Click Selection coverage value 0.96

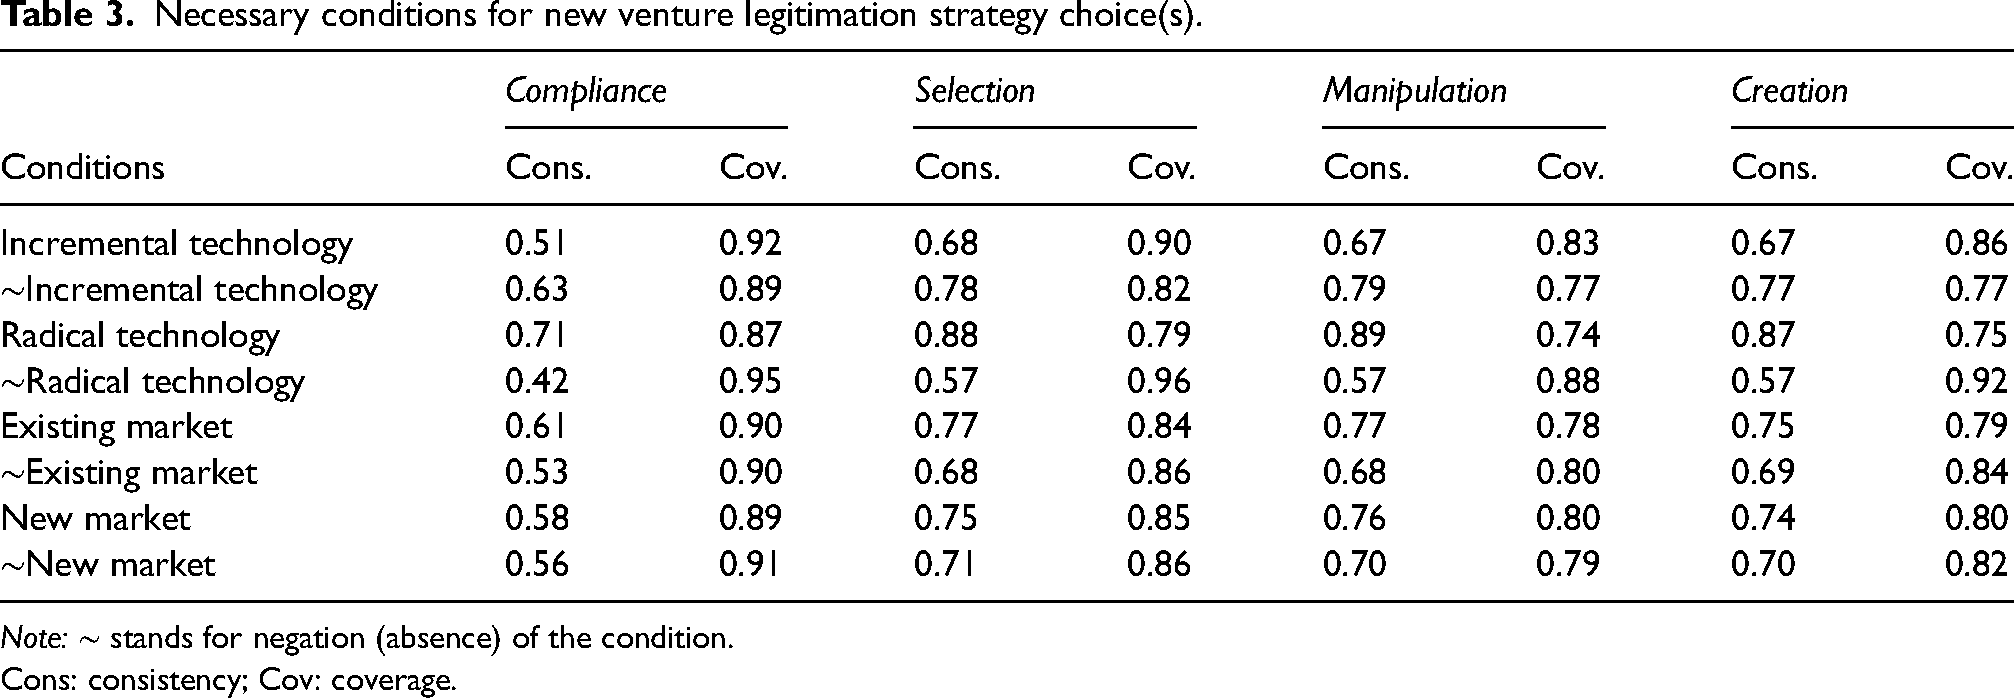pos(1160,381)
